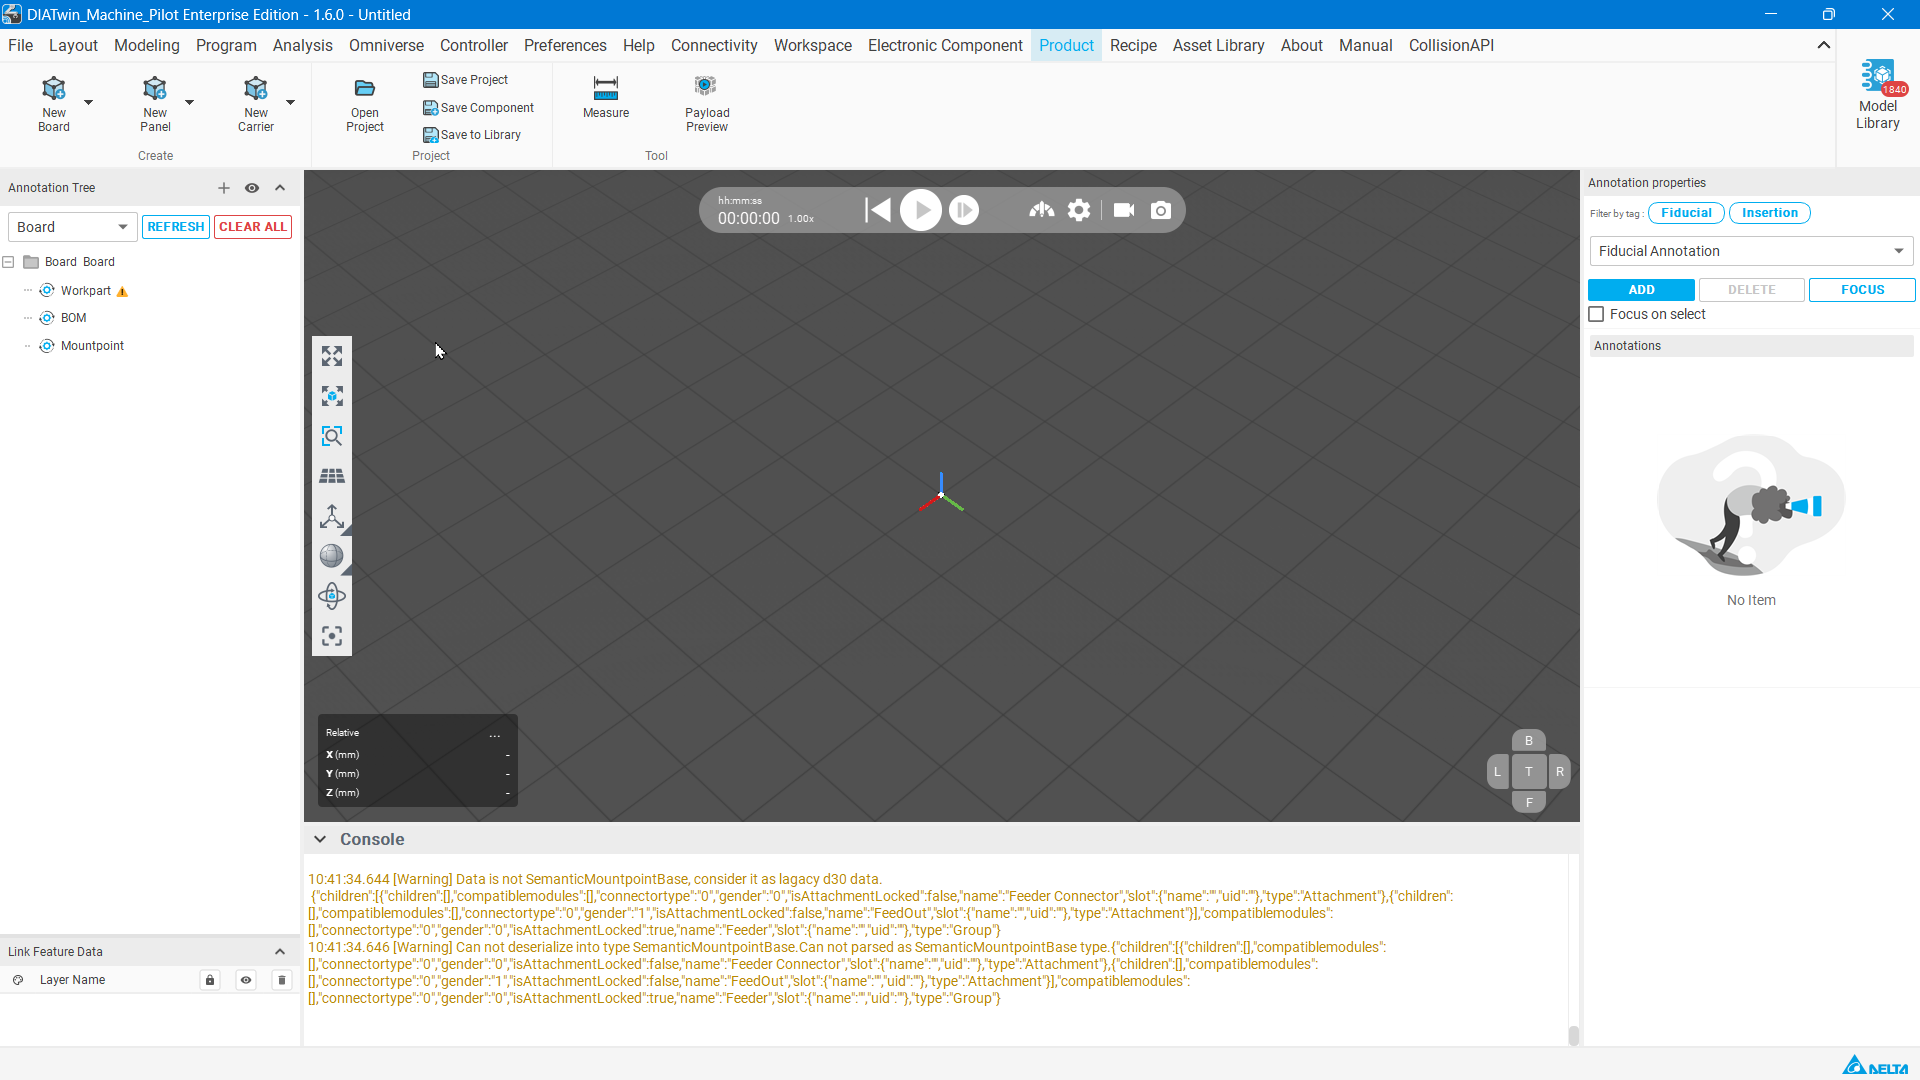The width and height of the screenshot is (1920, 1080).
Task: Toggle the Insertion filter tag
Action: [1770, 213]
